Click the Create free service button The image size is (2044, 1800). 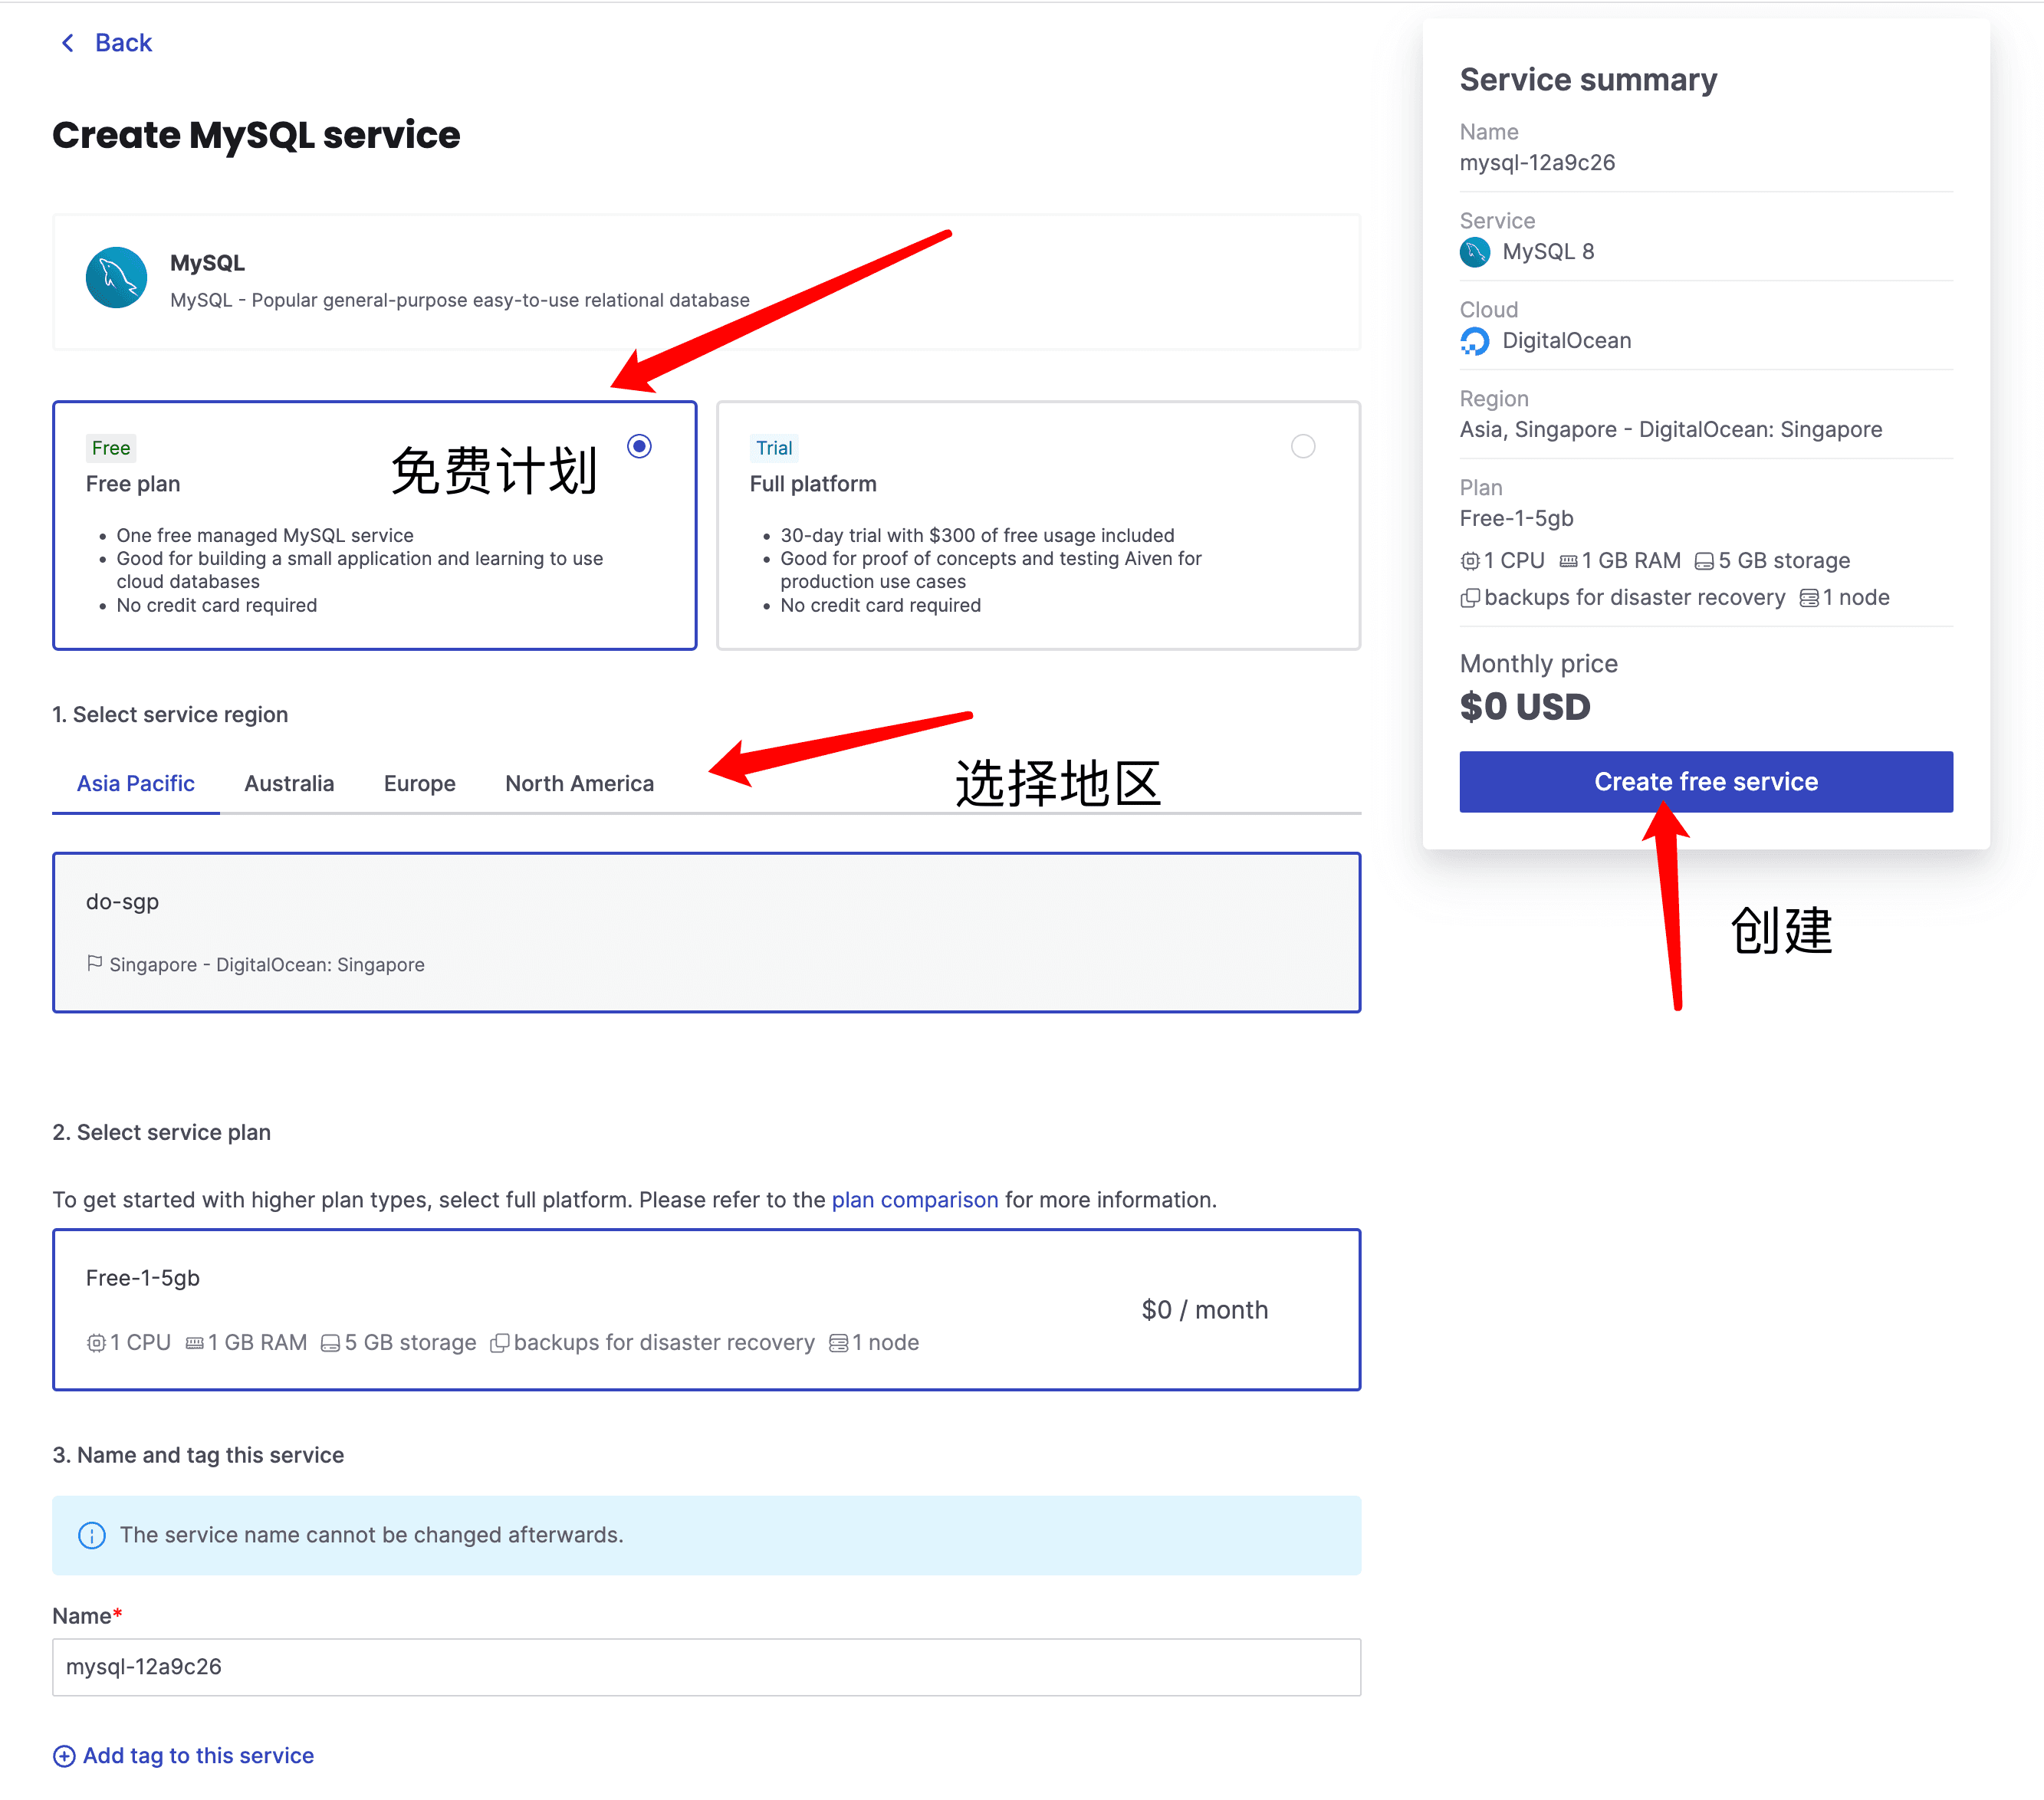tap(1706, 781)
